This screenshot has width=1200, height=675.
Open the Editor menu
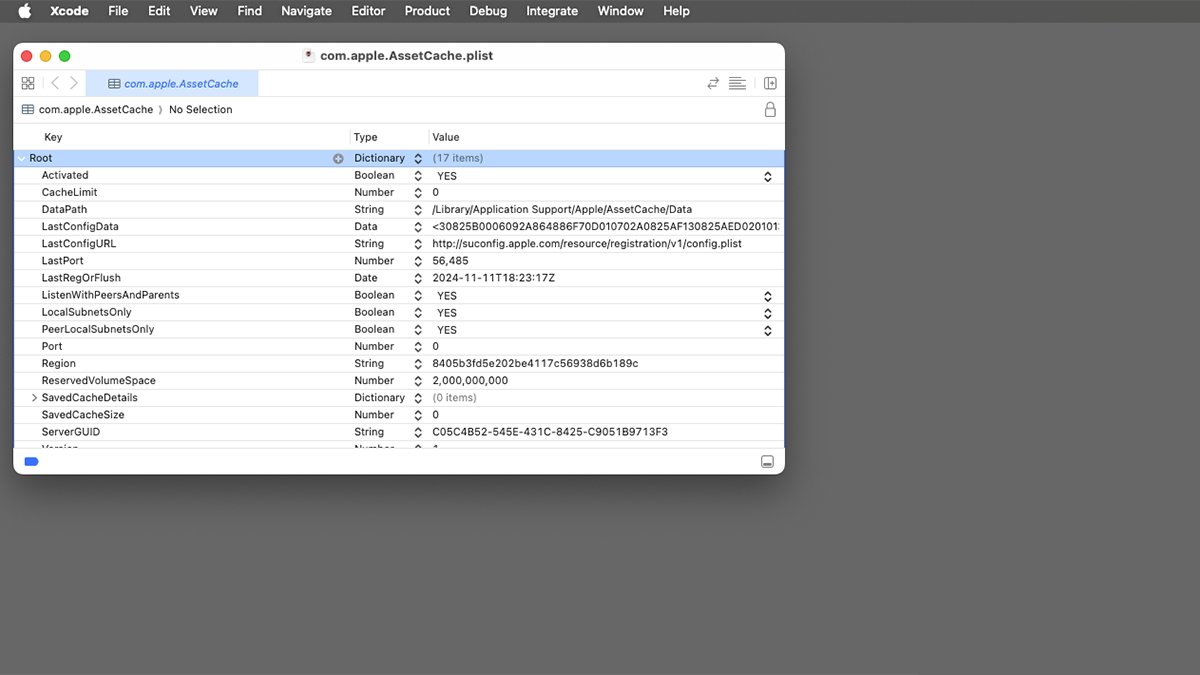368,11
